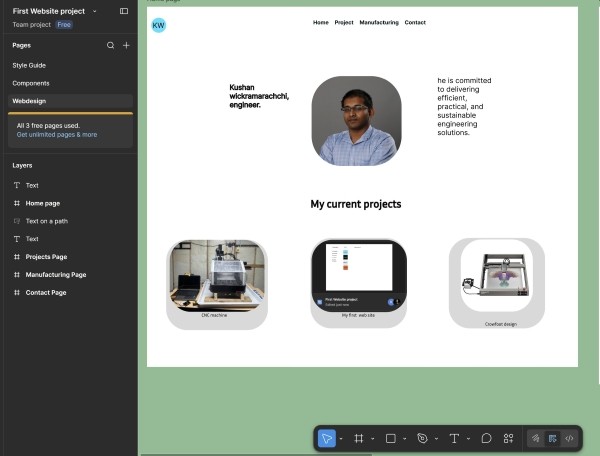The image size is (600, 456).
Task: Click Home in the canvas navigation
Action: (321, 23)
